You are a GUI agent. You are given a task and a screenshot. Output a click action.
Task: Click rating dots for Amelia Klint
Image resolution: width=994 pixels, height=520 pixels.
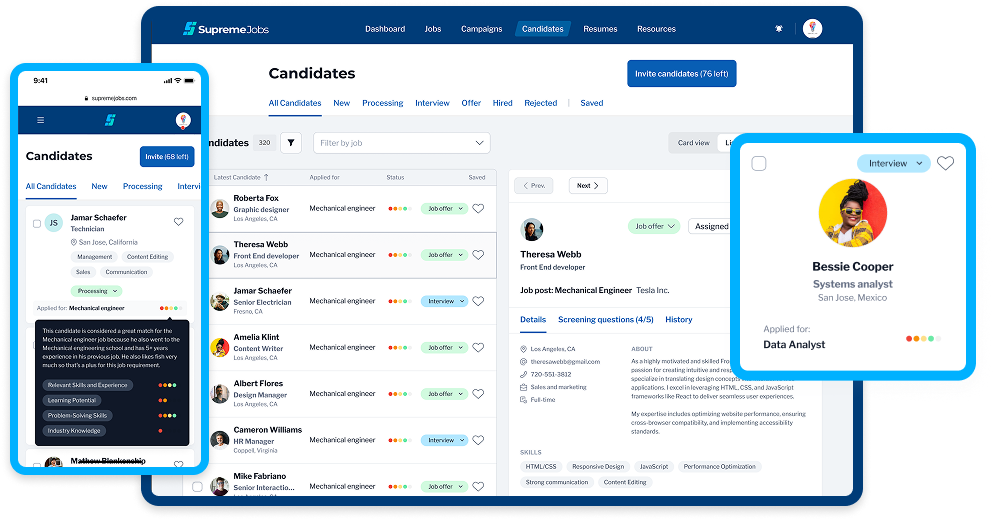(x=398, y=348)
